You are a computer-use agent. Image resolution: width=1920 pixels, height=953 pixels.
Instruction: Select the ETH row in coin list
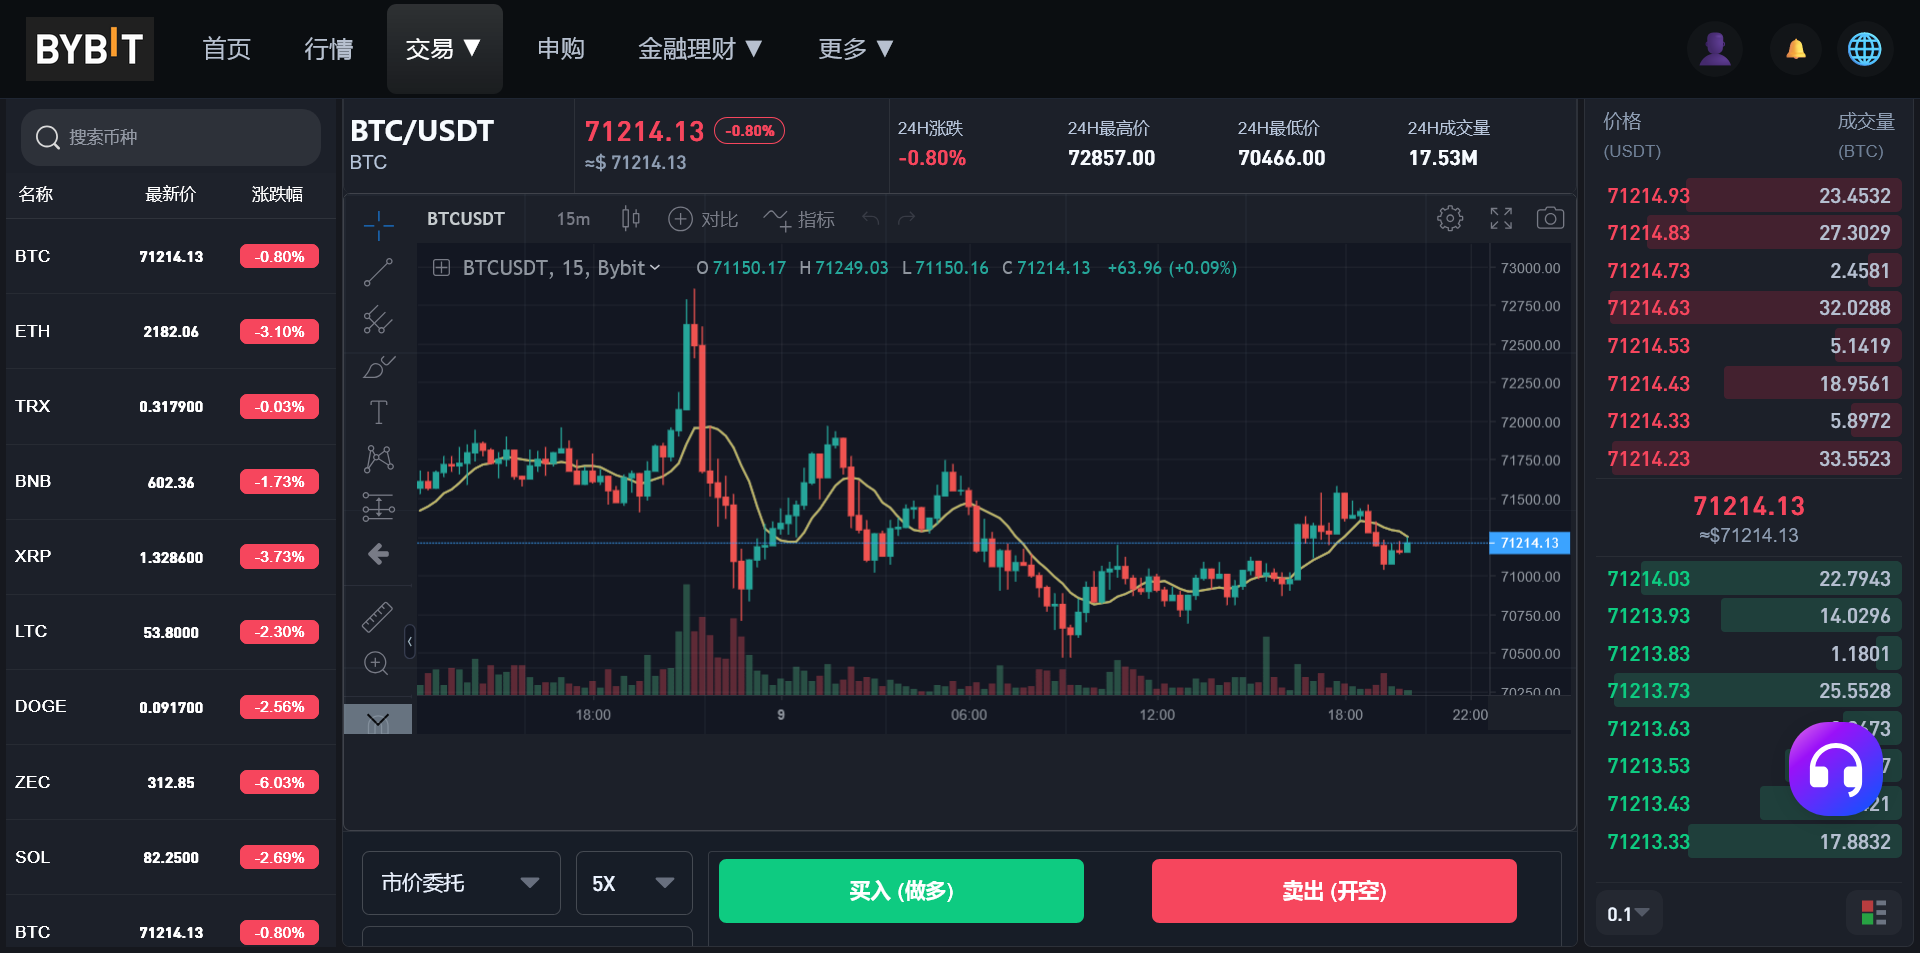click(170, 331)
